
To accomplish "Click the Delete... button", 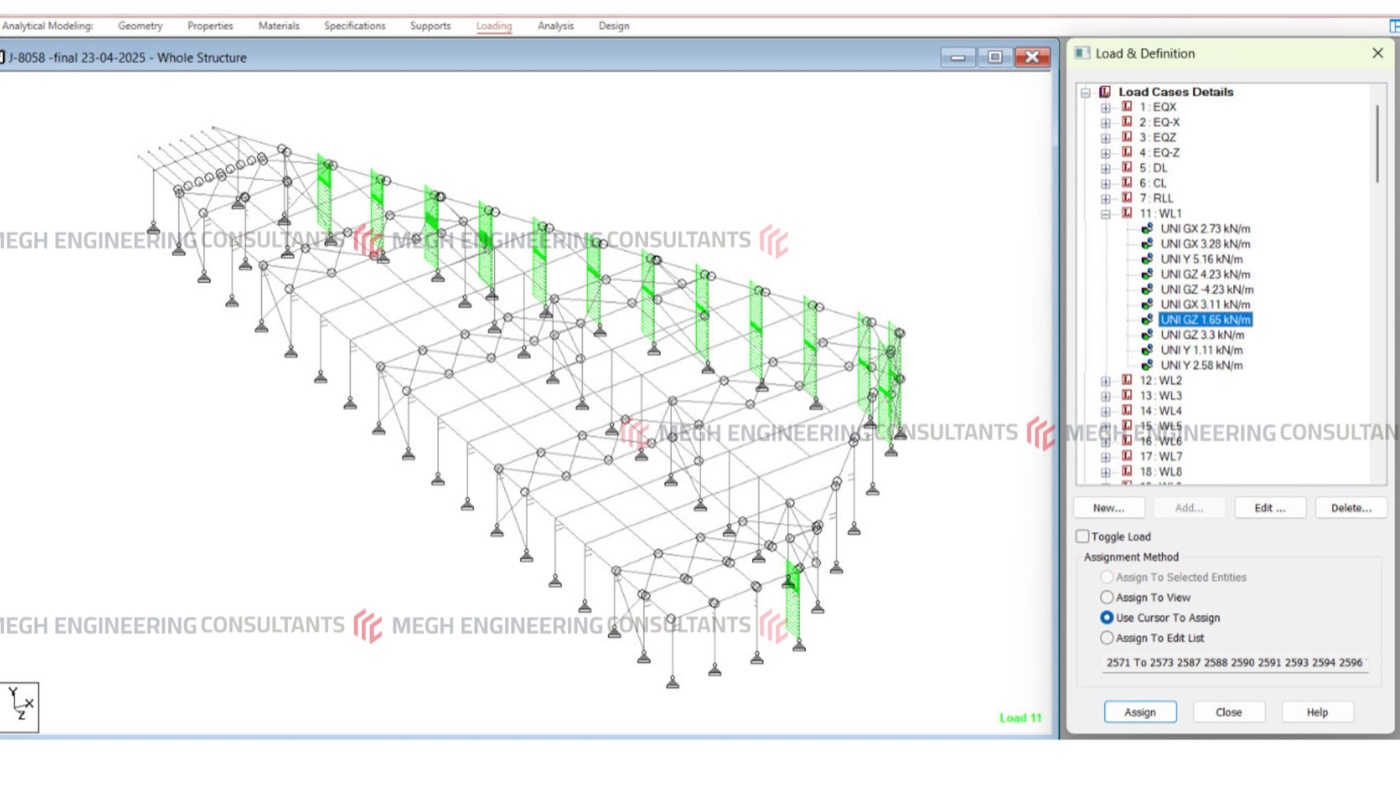I will click(1351, 508).
